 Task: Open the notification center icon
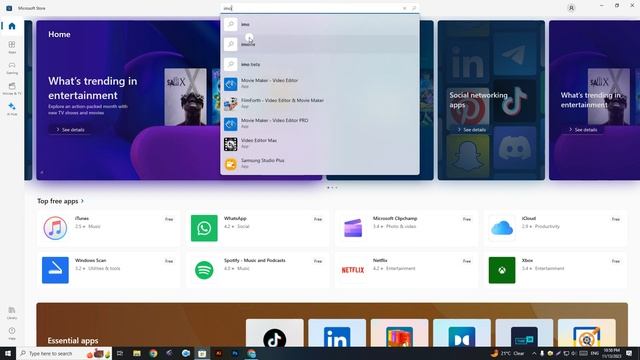(x=629, y=353)
